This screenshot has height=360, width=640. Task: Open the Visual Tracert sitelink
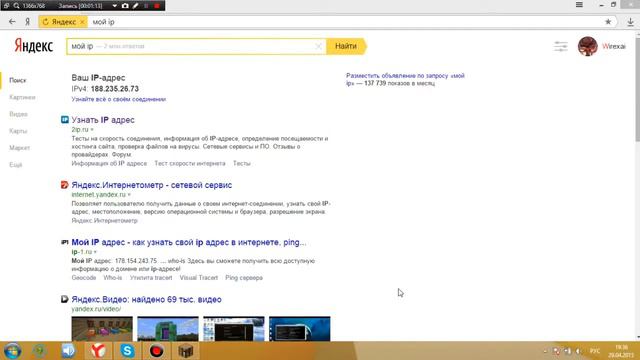(199, 278)
